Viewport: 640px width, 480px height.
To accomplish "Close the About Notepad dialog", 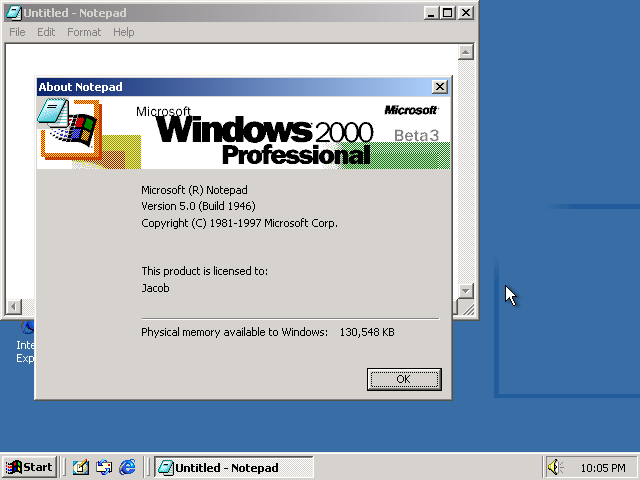I will pos(440,87).
